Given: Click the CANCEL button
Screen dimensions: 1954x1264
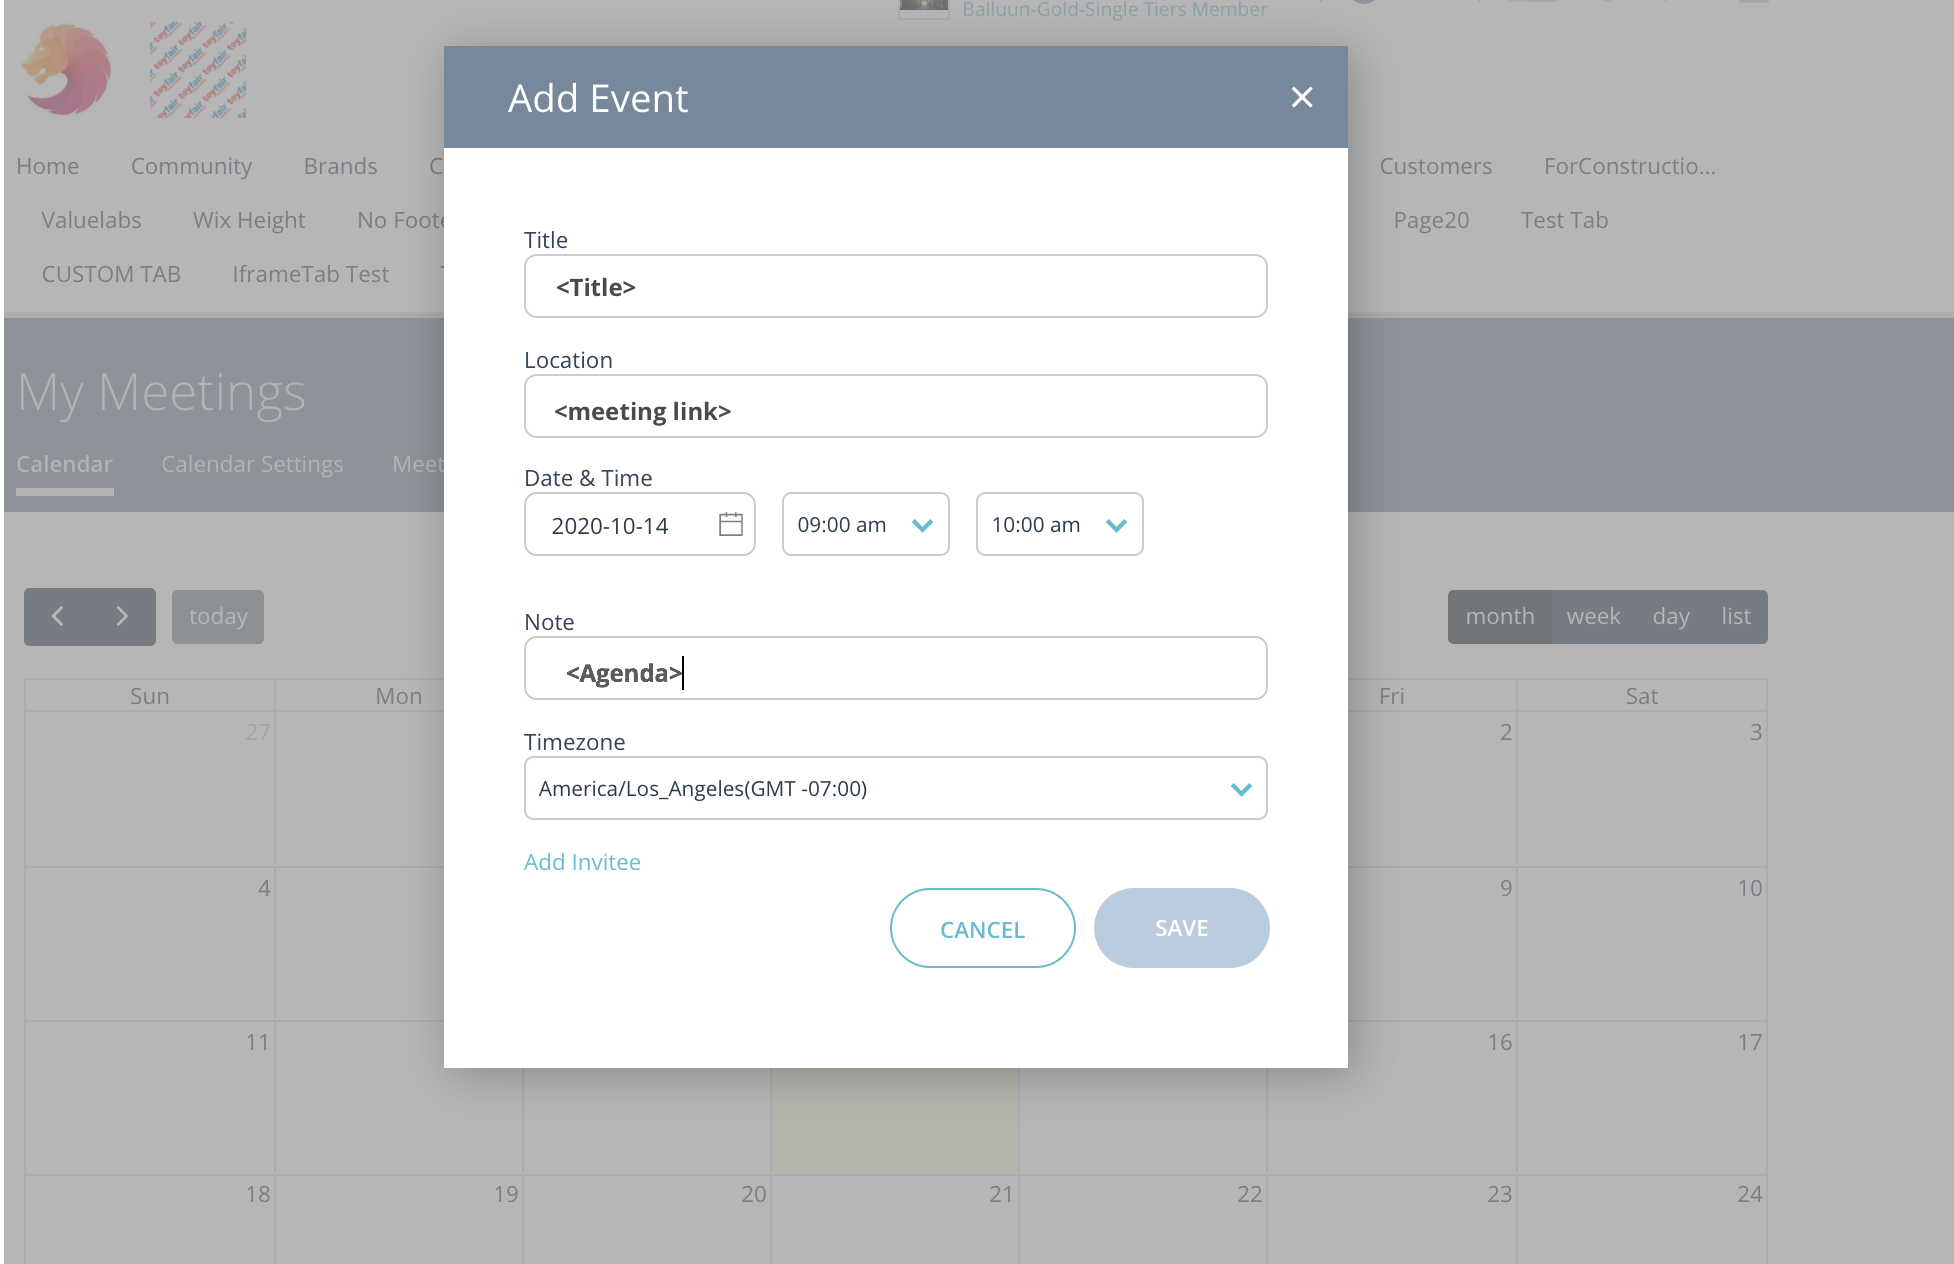Looking at the screenshot, I should (x=982, y=928).
